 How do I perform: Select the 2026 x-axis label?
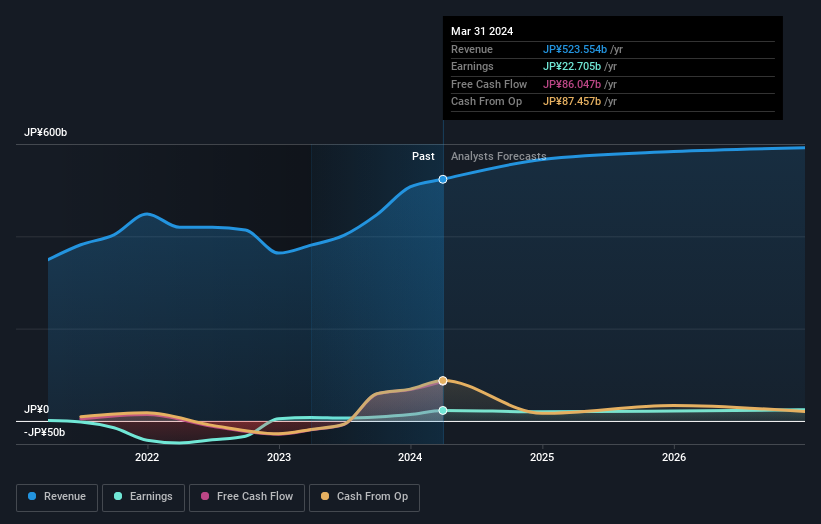(674, 457)
